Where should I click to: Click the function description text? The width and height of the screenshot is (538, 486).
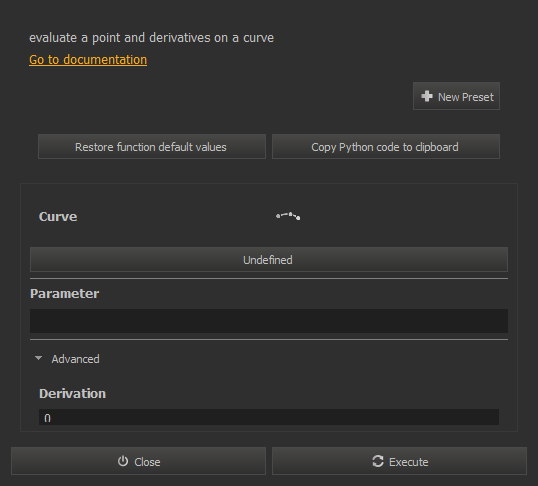coord(151,38)
